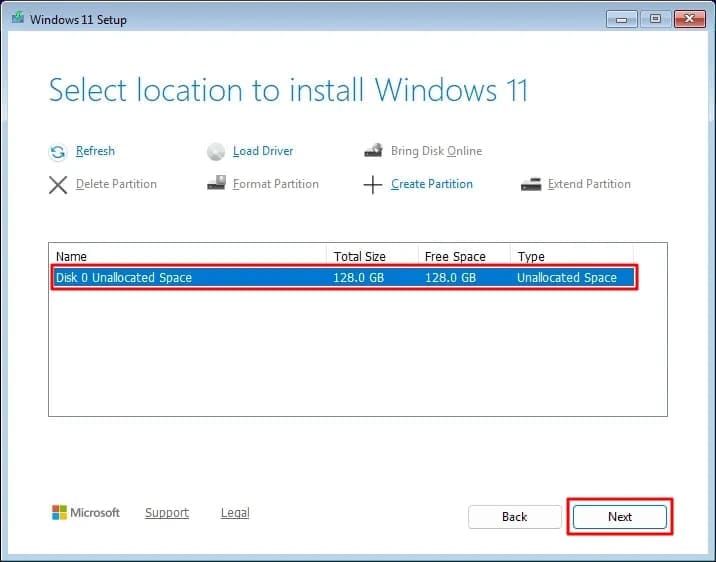
Task: Minimize the Windows 11 Setup window
Action: pos(621,19)
